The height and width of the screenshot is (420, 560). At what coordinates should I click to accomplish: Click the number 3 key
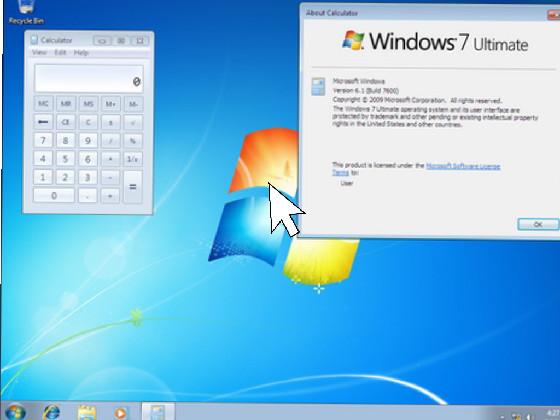pos(88,177)
